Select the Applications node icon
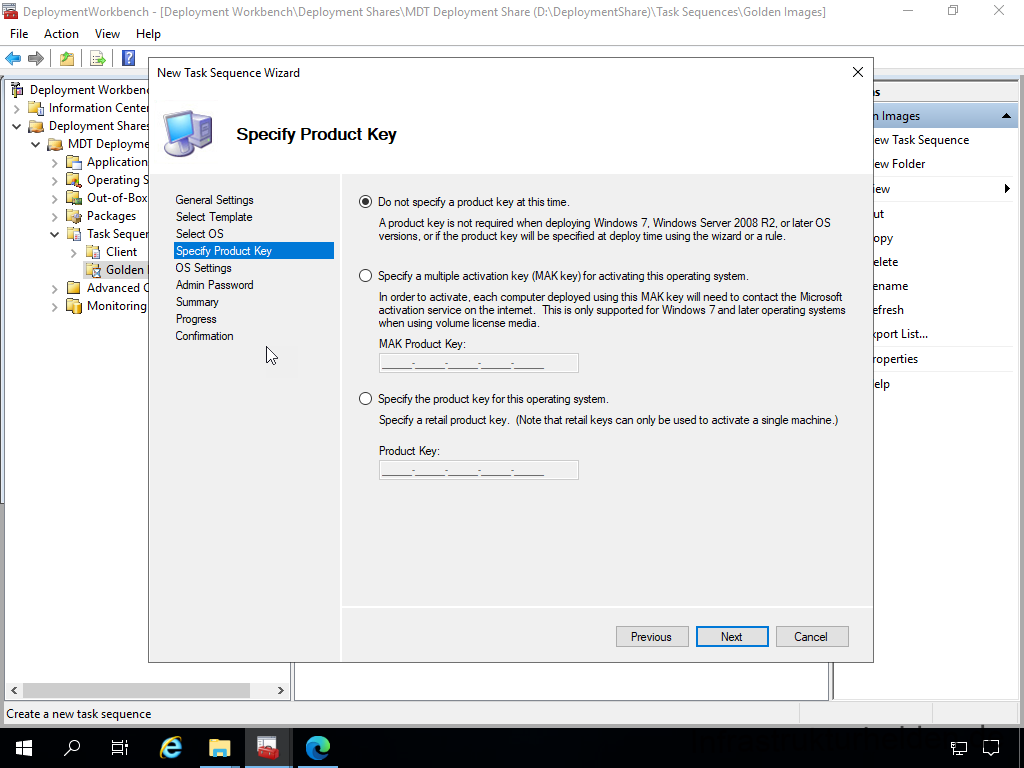The image size is (1024, 768). click(x=74, y=162)
